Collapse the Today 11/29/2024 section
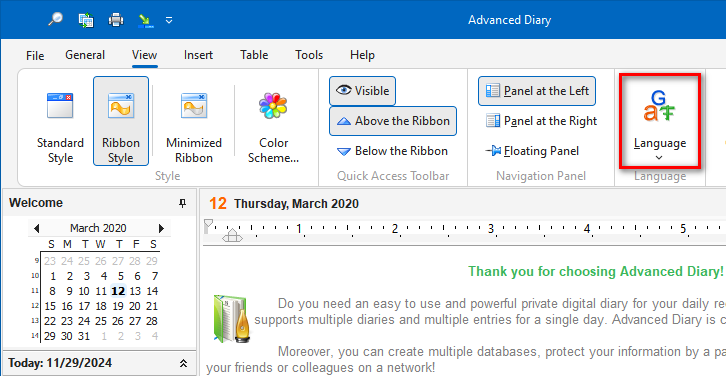726x376 pixels. [x=183, y=363]
